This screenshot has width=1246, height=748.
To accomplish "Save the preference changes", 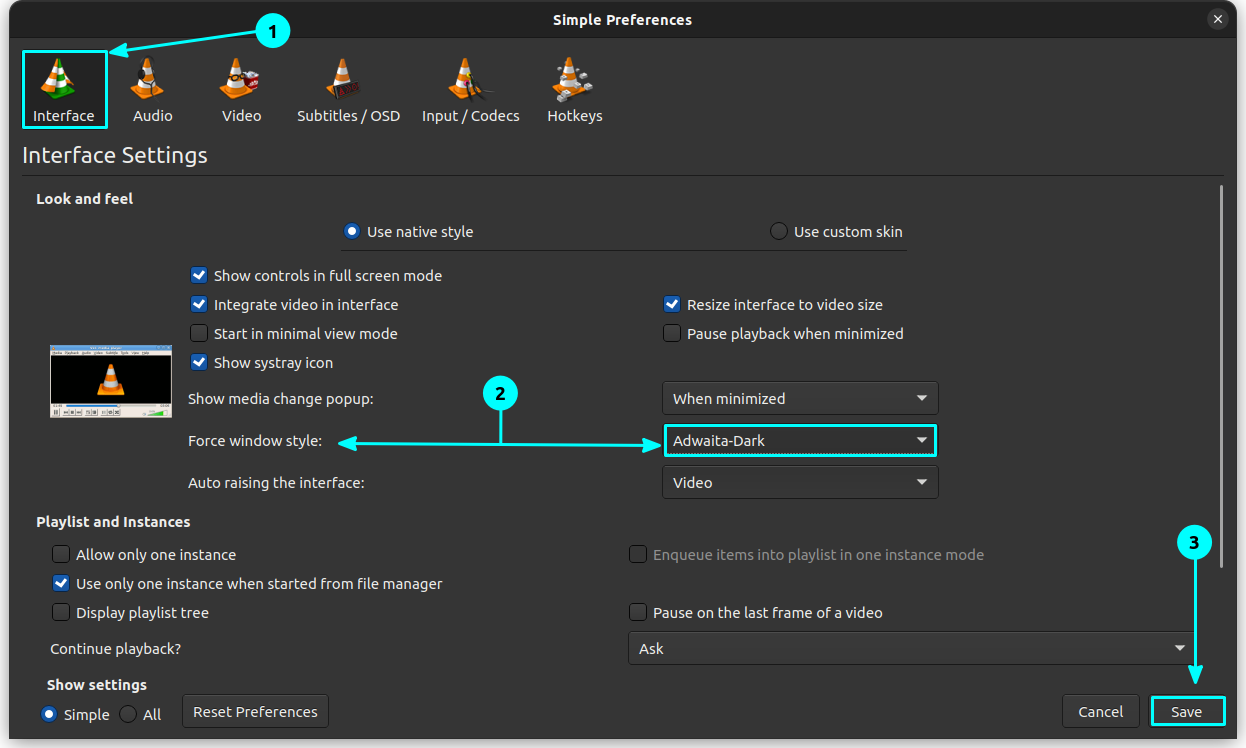I will tap(1188, 710).
